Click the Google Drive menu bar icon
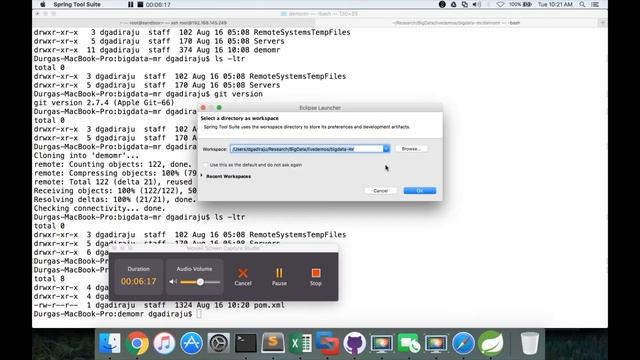This screenshot has height=360, width=640. coord(453,4)
